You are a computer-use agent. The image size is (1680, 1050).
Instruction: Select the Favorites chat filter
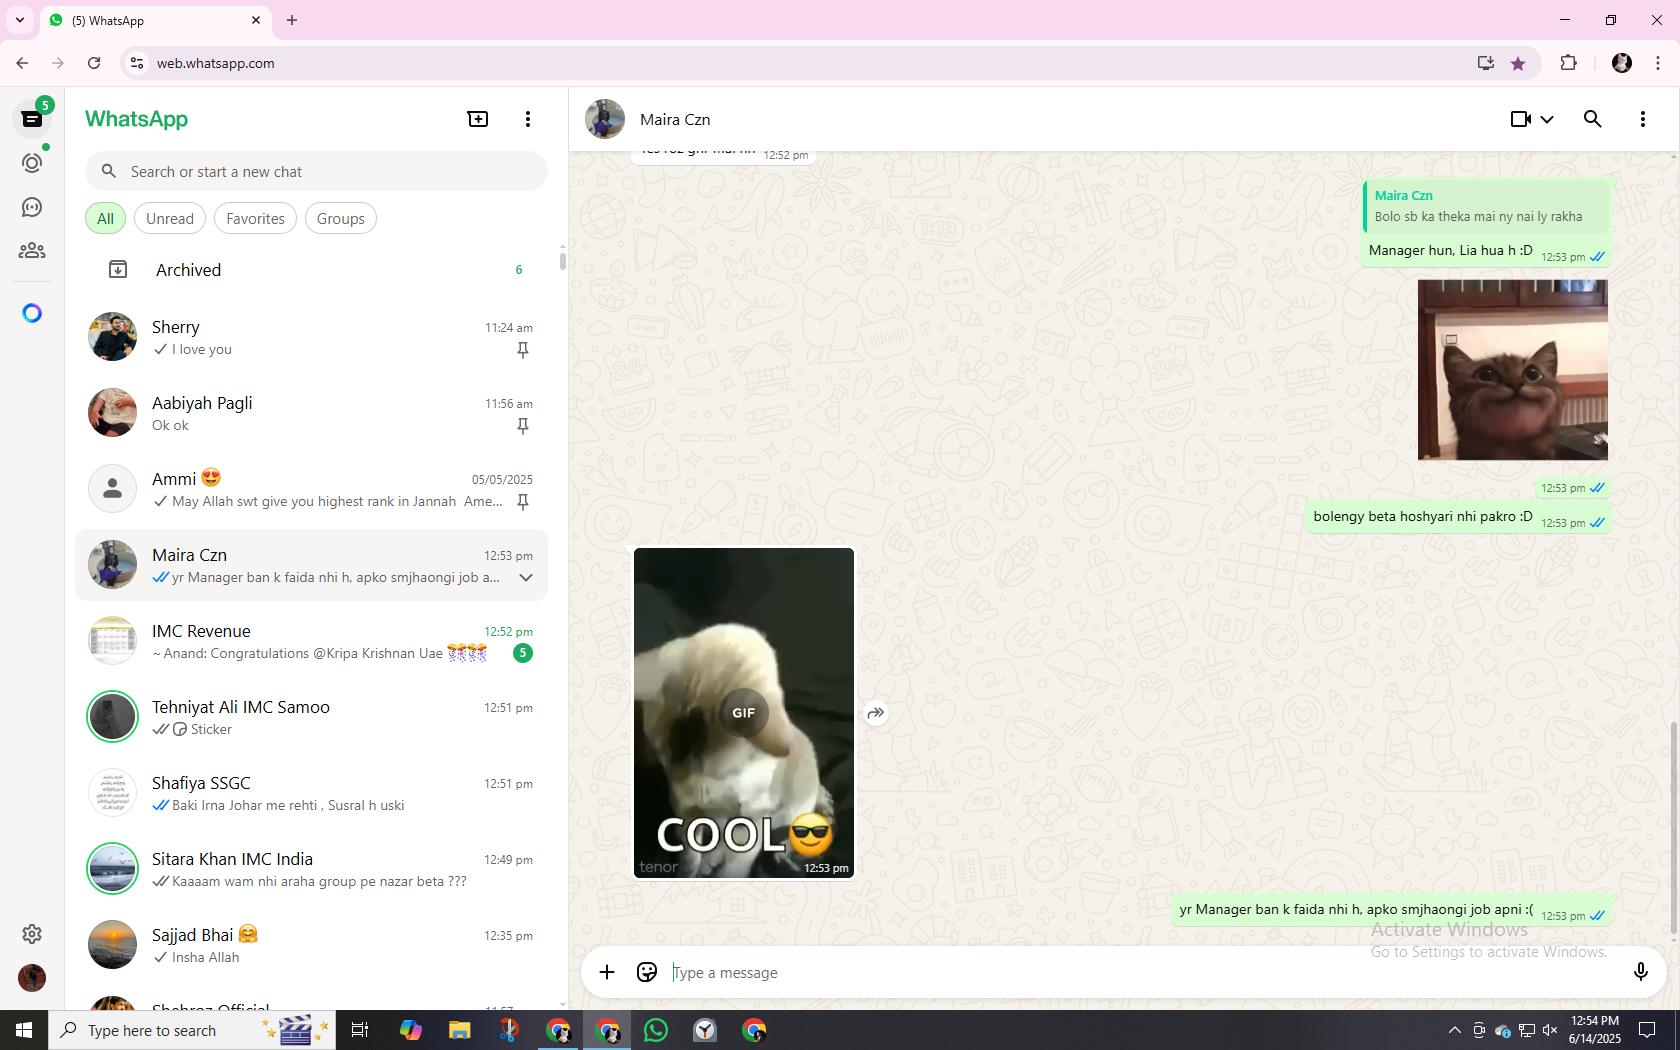(255, 218)
